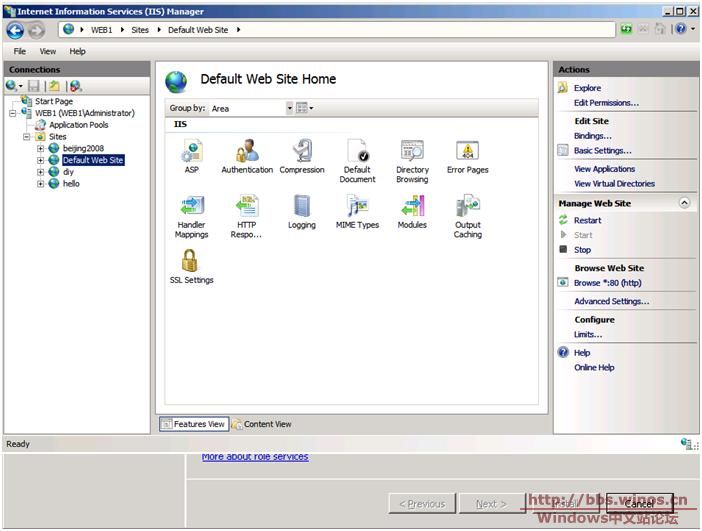The image size is (702, 531).
Task: Open dropdown arrow after WEB1 in breadcrumb
Action: click(x=122, y=30)
